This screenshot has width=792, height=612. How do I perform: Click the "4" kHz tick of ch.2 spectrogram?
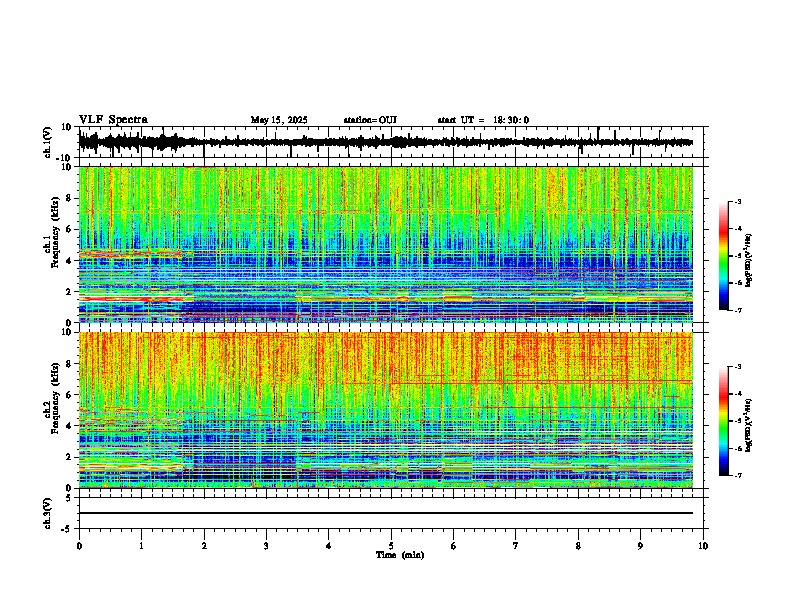coord(71,426)
